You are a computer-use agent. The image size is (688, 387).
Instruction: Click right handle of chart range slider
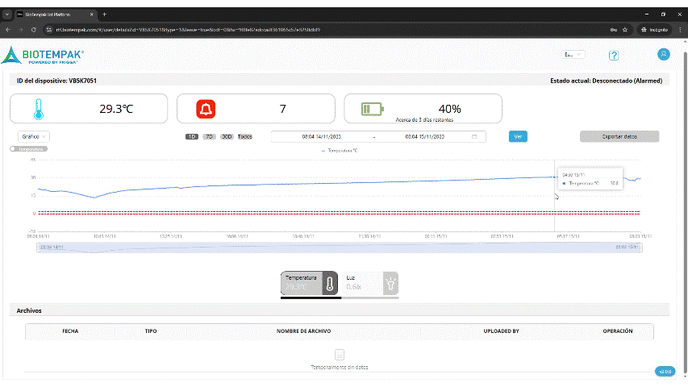pos(642,247)
